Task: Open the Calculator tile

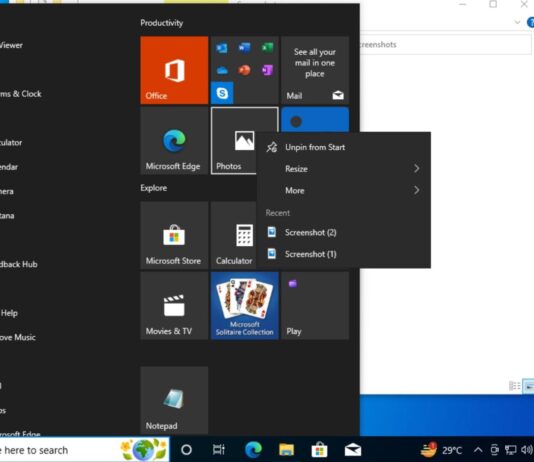Action: [x=234, y=235]
